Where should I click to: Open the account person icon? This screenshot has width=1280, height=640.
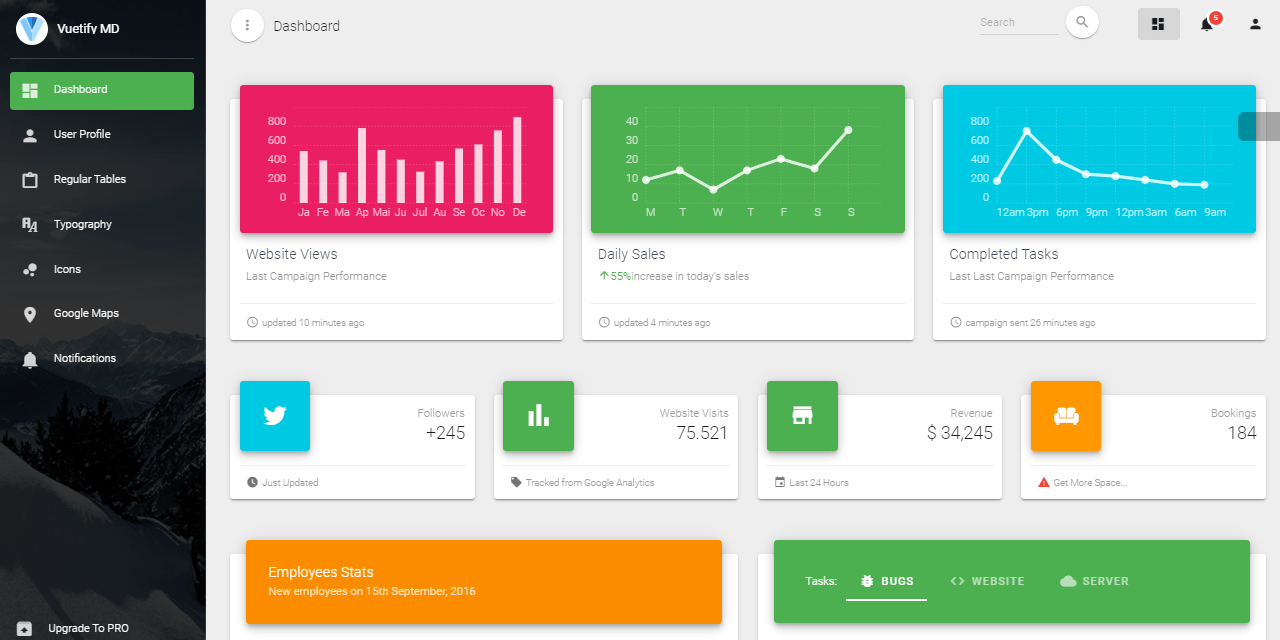(x=1254, y=24)
